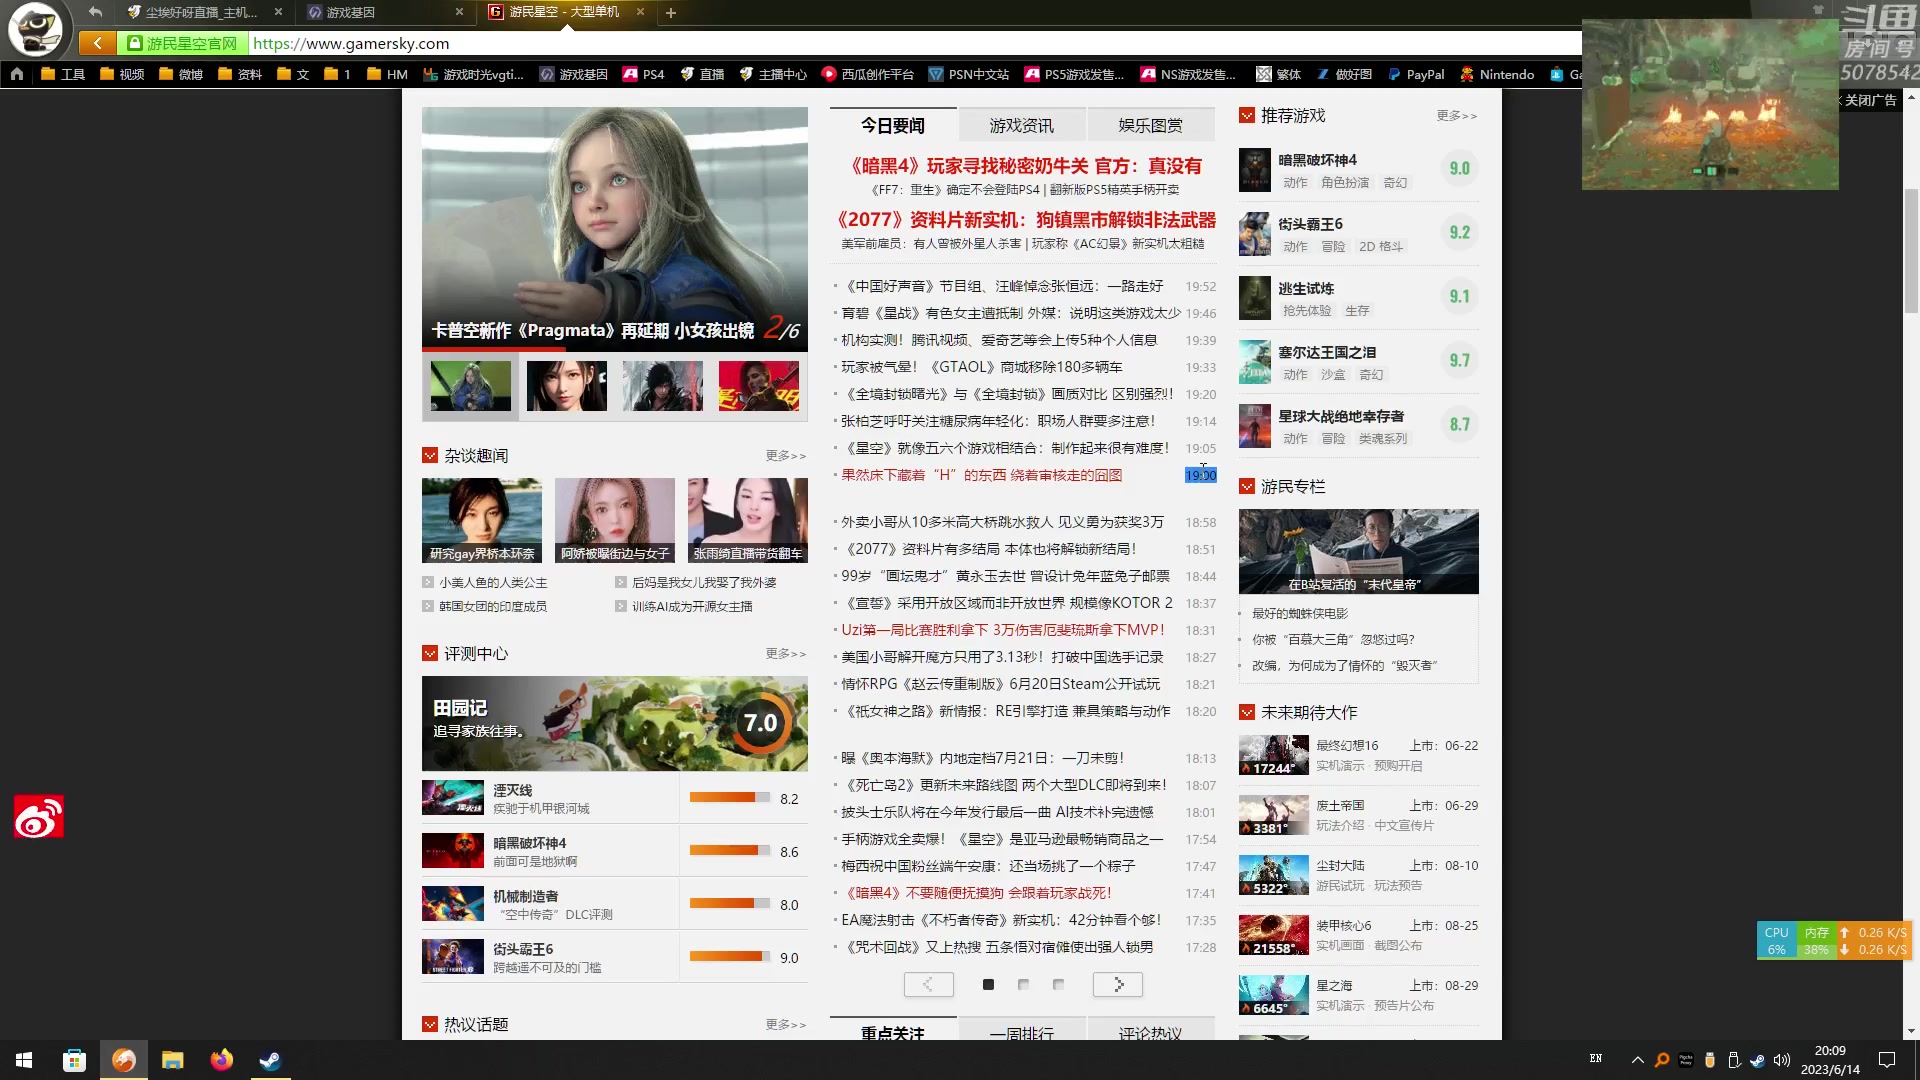Expand 更多 in 推荐游戏 section
Viewport: 1920px width, 1080px height.
point(1457,116)
